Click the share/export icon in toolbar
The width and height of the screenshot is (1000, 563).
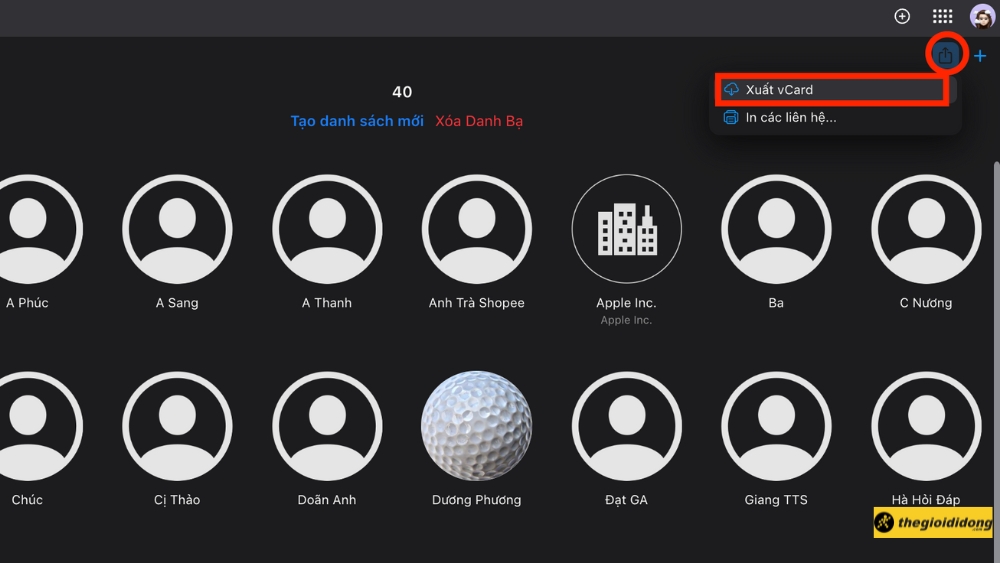click(x=946, y=55)
